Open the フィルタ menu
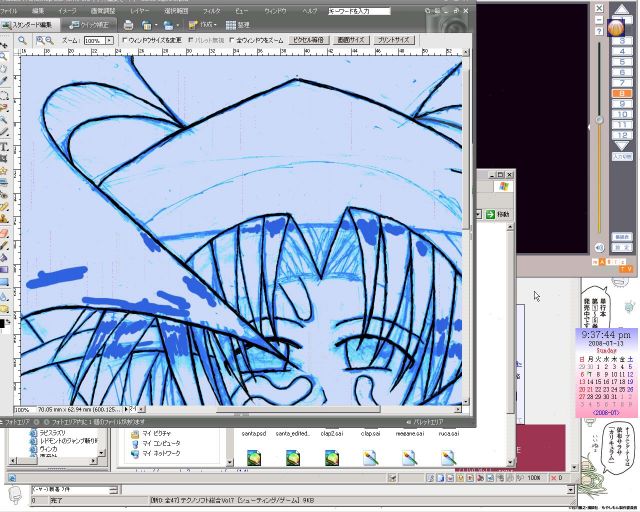 211,11
